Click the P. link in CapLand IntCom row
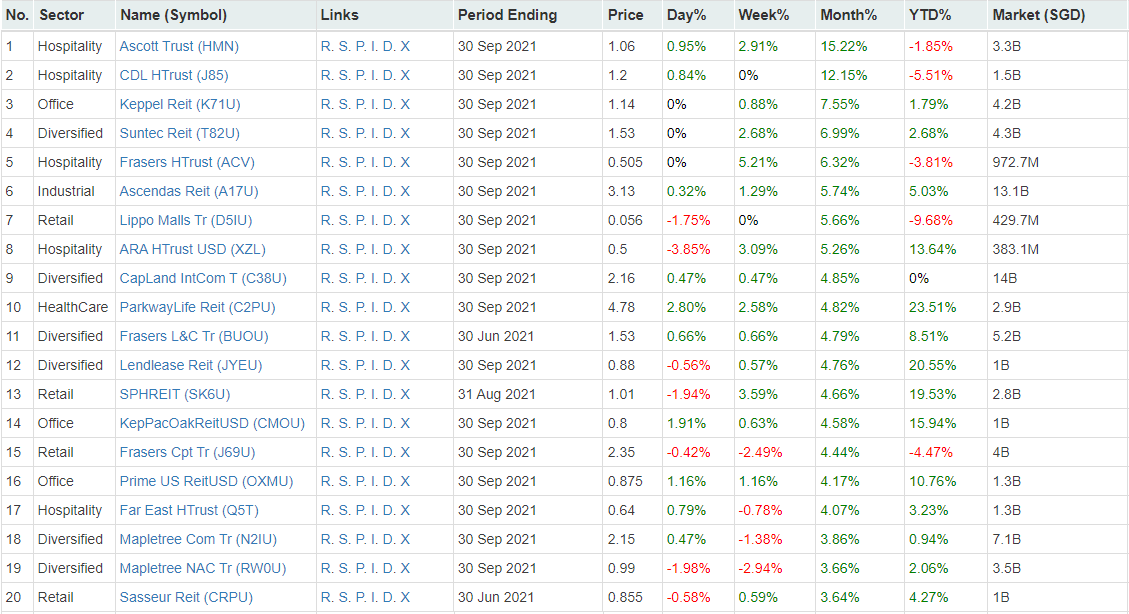The width and height of the screenshot is (1129, 614). coord(361,278)
